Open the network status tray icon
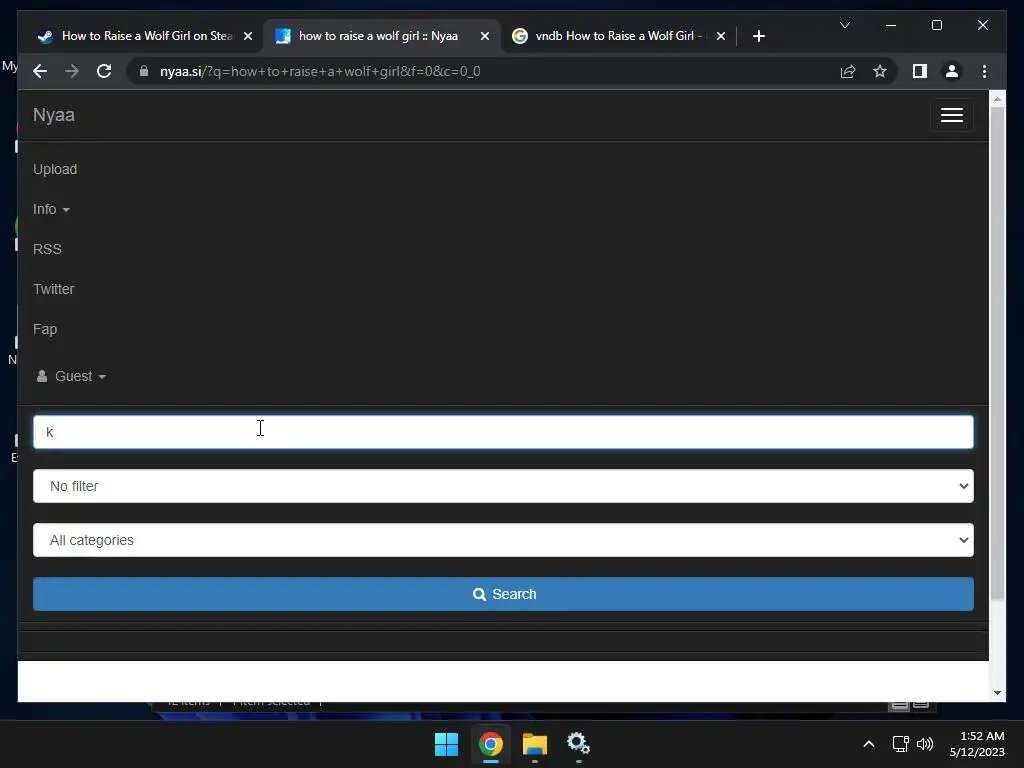The width and height of the screenshot is (1024, 768). point(901,744)
